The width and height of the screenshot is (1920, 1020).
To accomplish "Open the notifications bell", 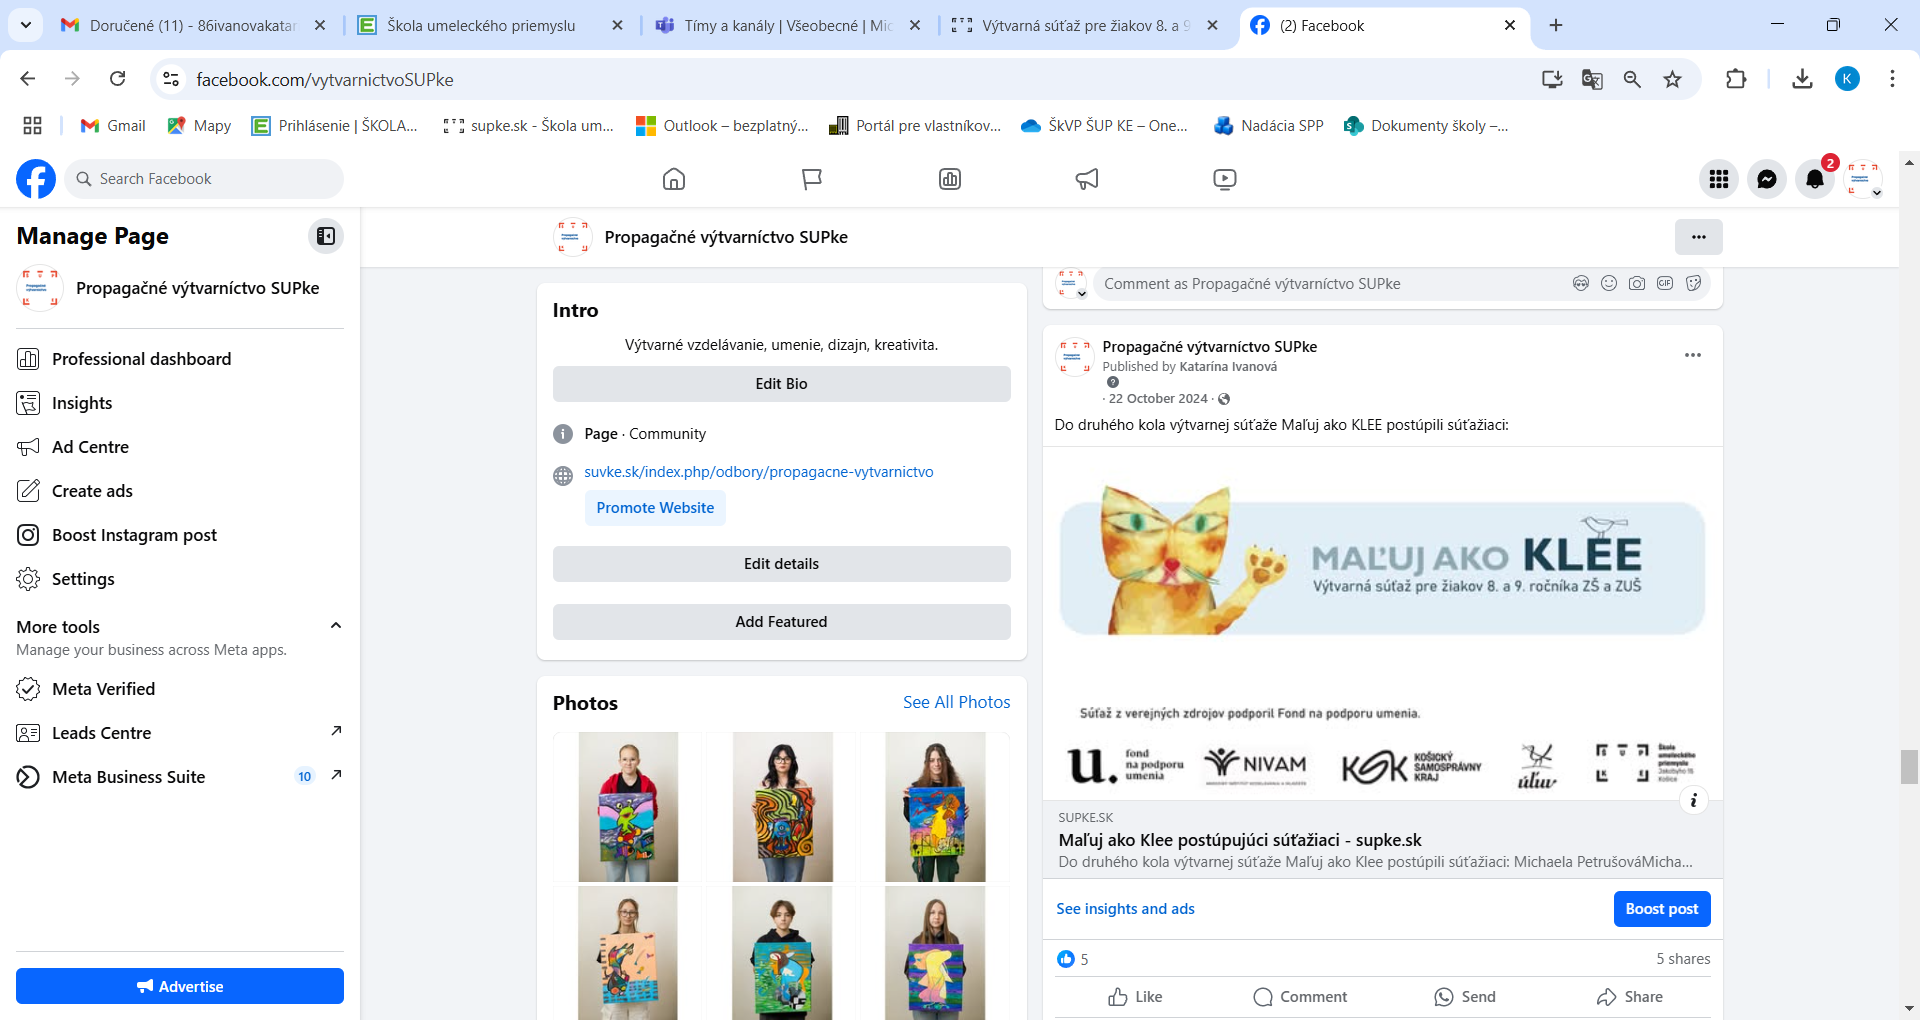I will (x=1814, y=179).
